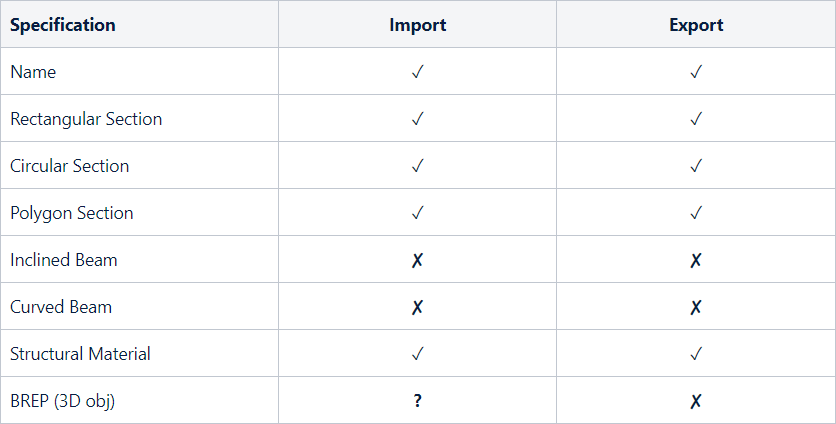This screenshot has width=836, height=424.
Task: Click the Export cross for BREP
Action: [x=696, y=401]
